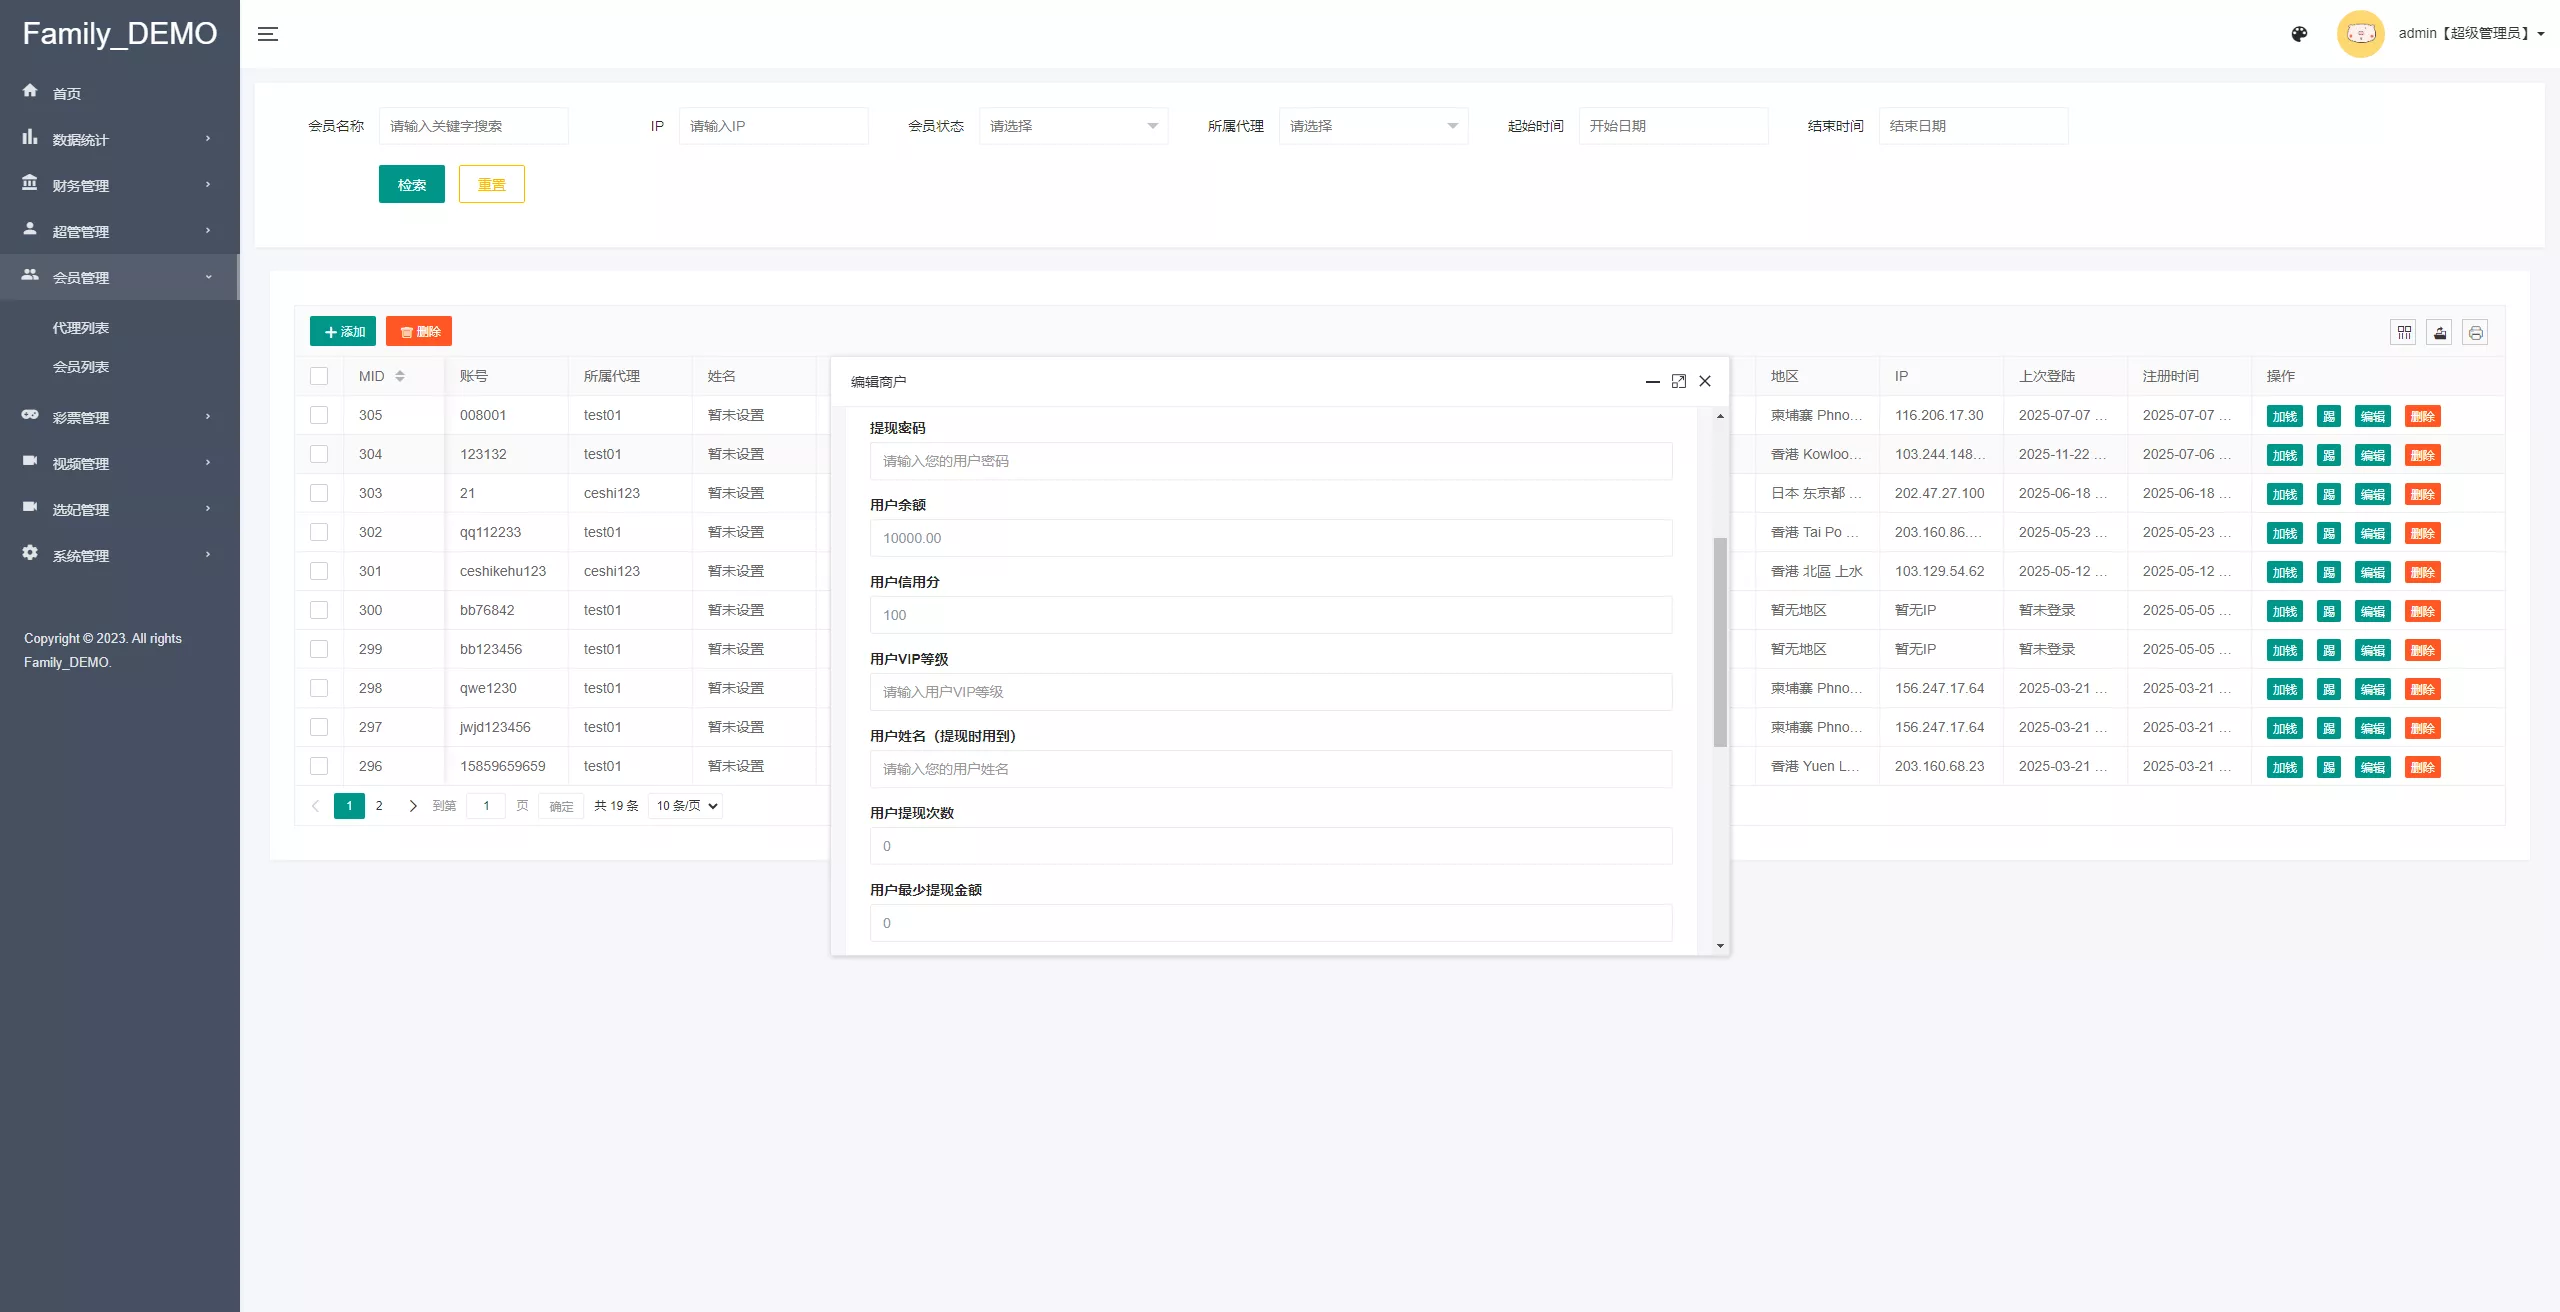
Task: Click the column filter grid icon
Action: pos(2404,333)
